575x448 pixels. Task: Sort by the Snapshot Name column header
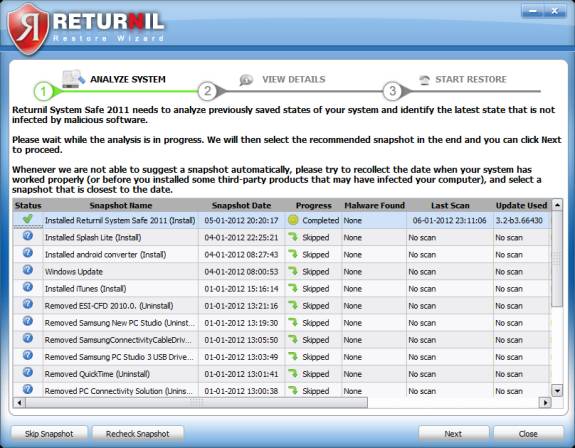pyautogui.click(x=121, y=205)
